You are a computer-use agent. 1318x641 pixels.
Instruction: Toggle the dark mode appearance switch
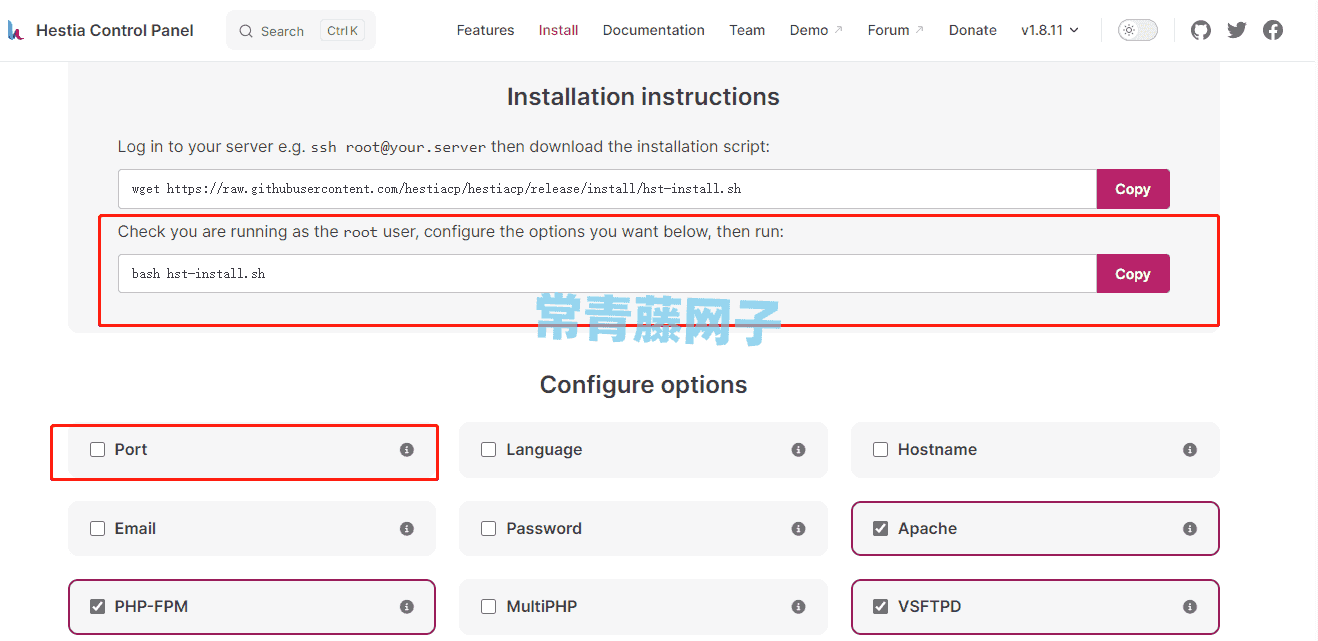[1137, 30]
